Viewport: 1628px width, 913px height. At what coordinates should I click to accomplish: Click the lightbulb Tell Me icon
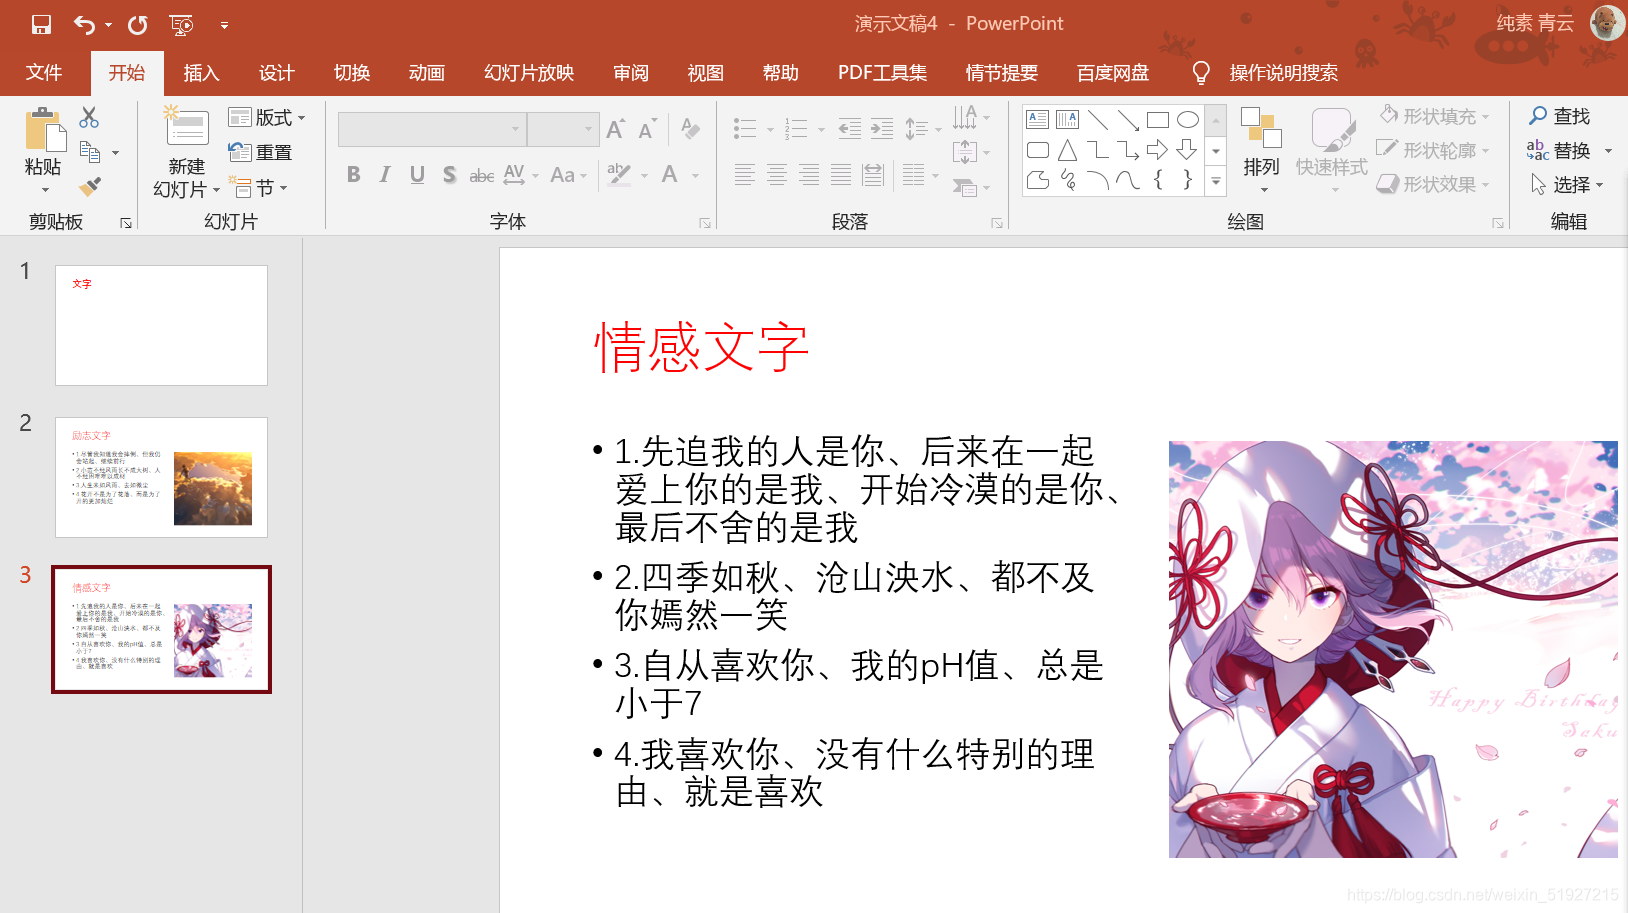coord(1201,73)
